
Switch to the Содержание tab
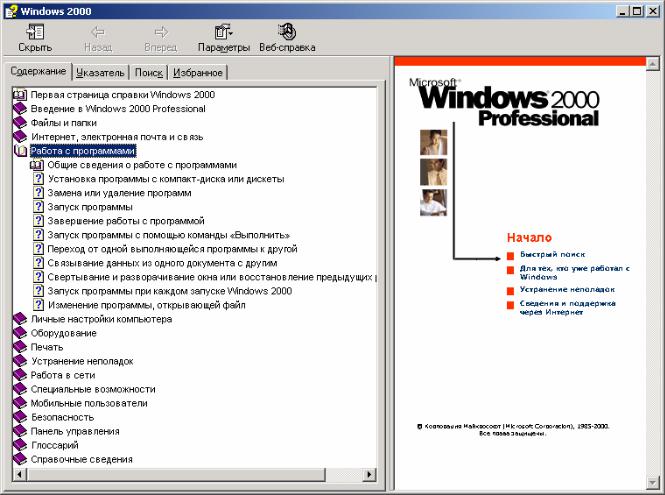point(38,71)
